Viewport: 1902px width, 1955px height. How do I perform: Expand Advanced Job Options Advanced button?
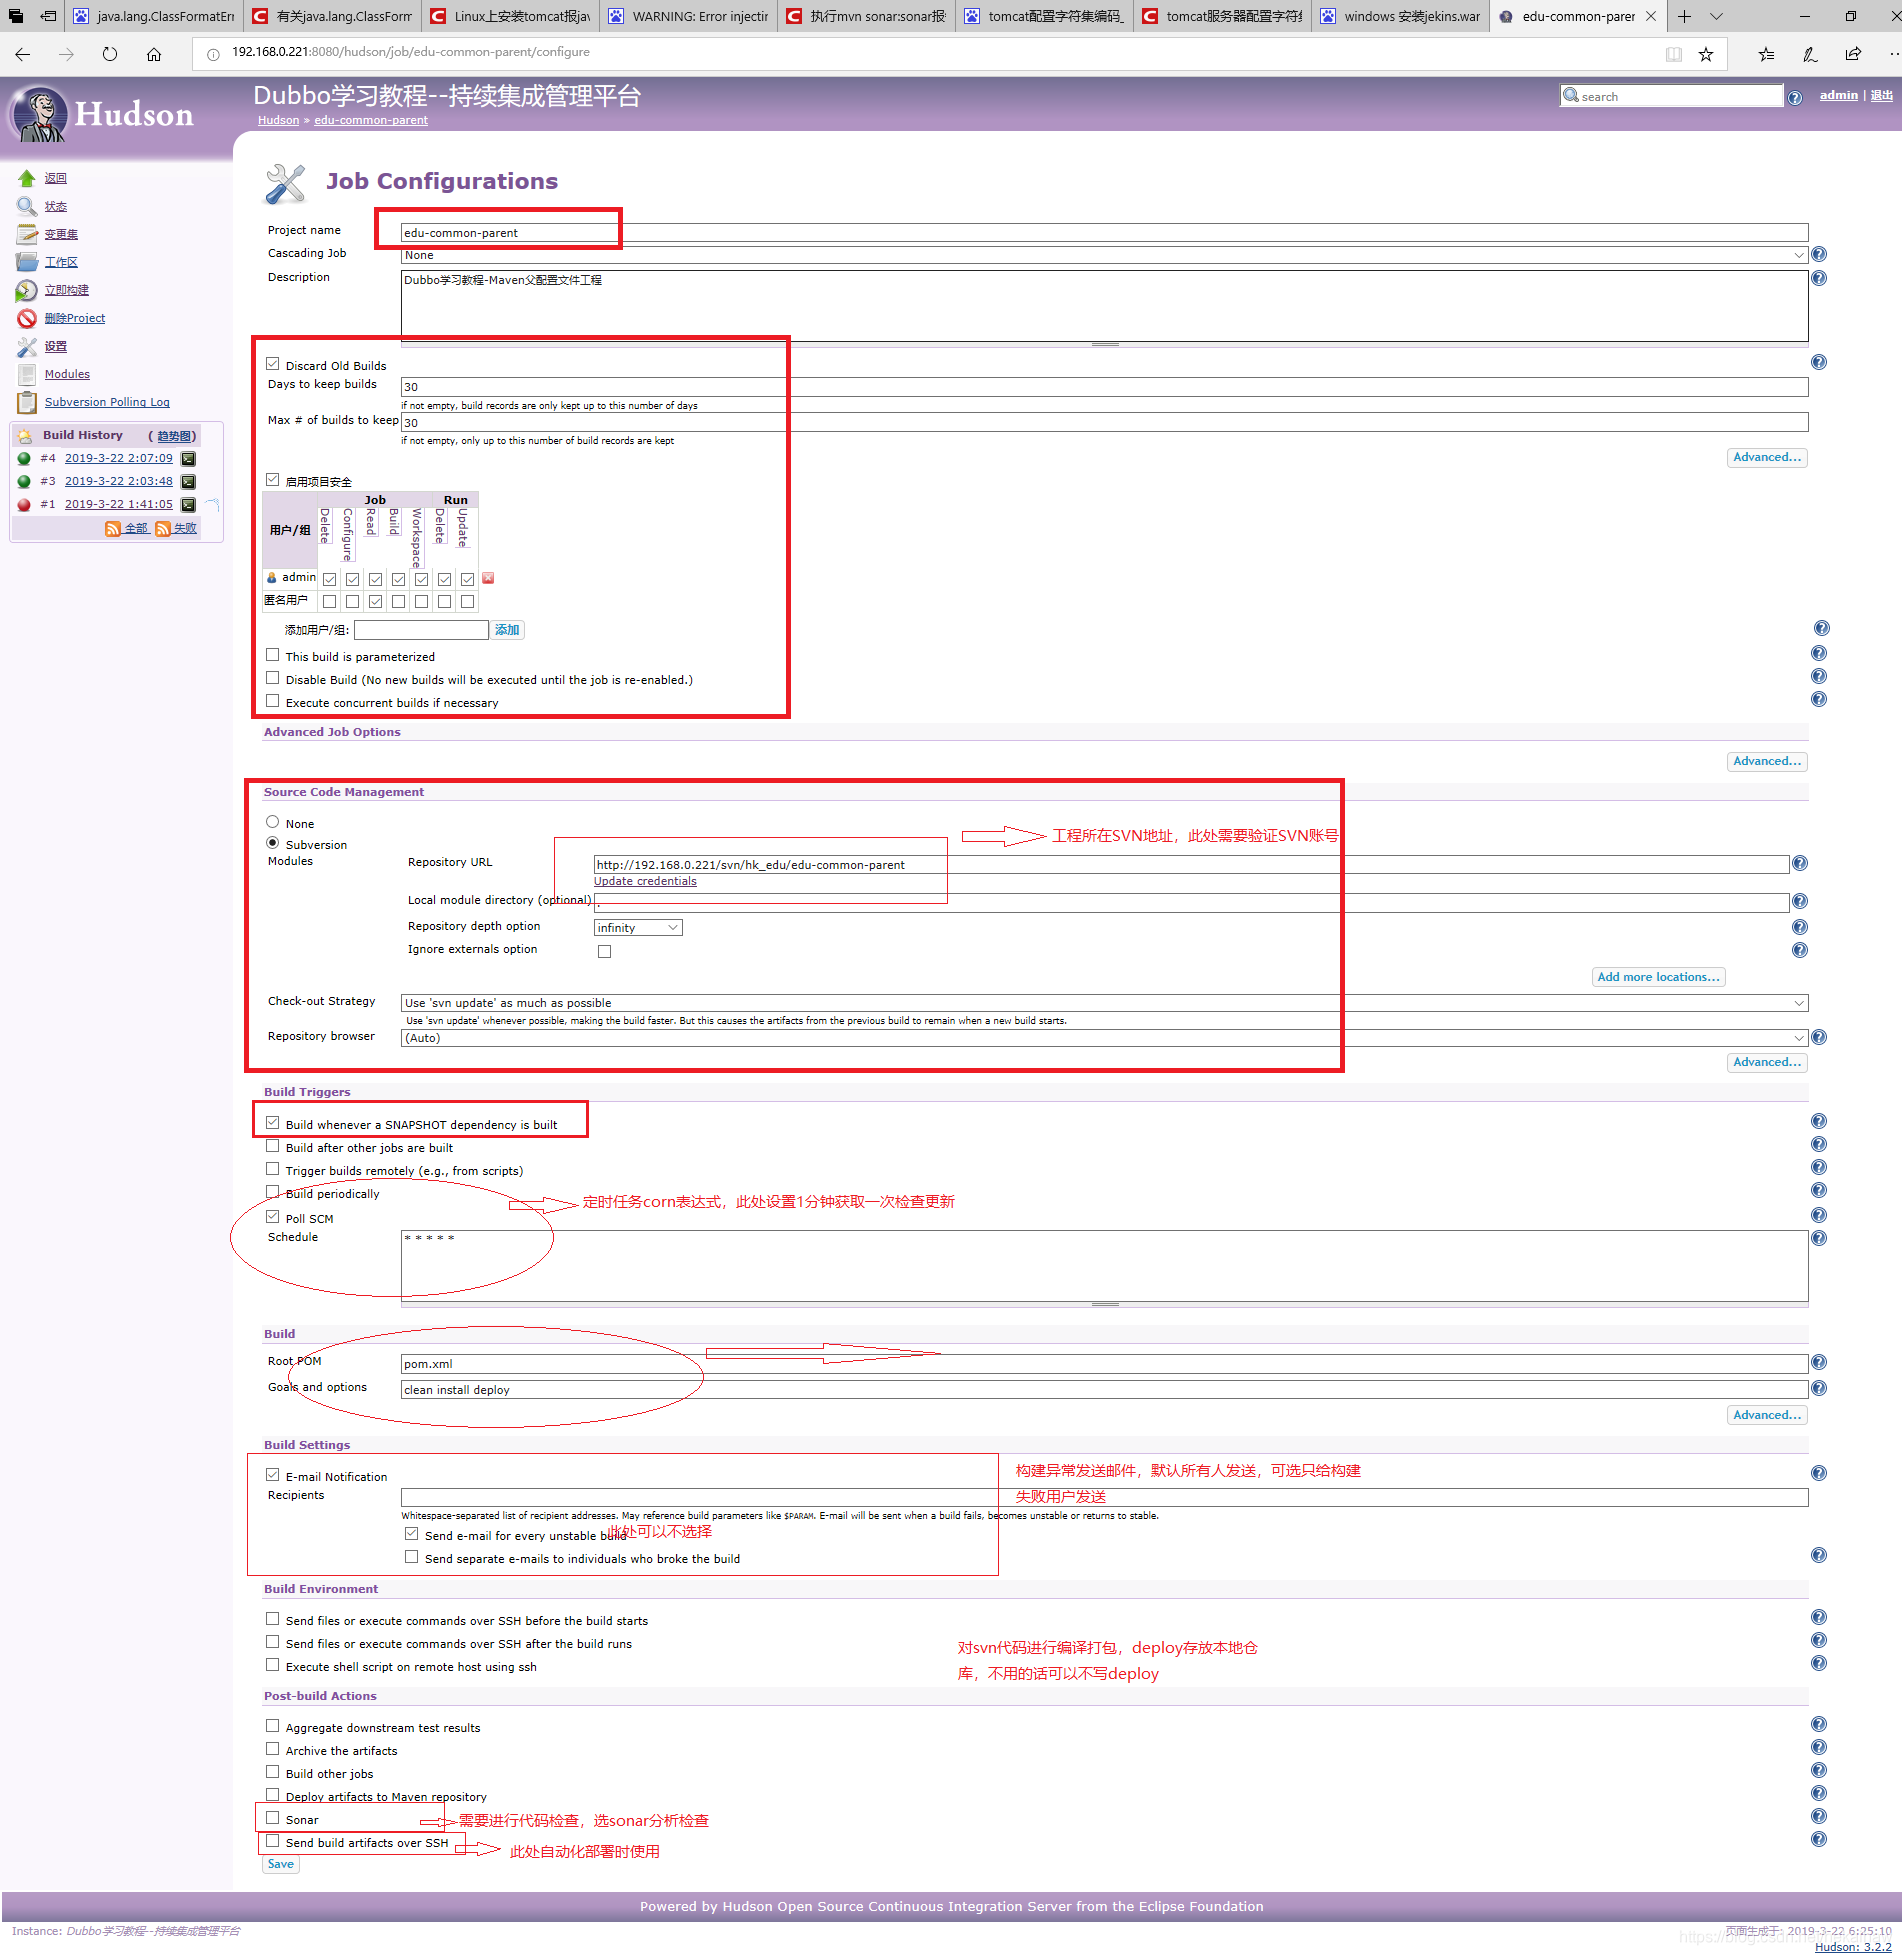click(1767, 761)
